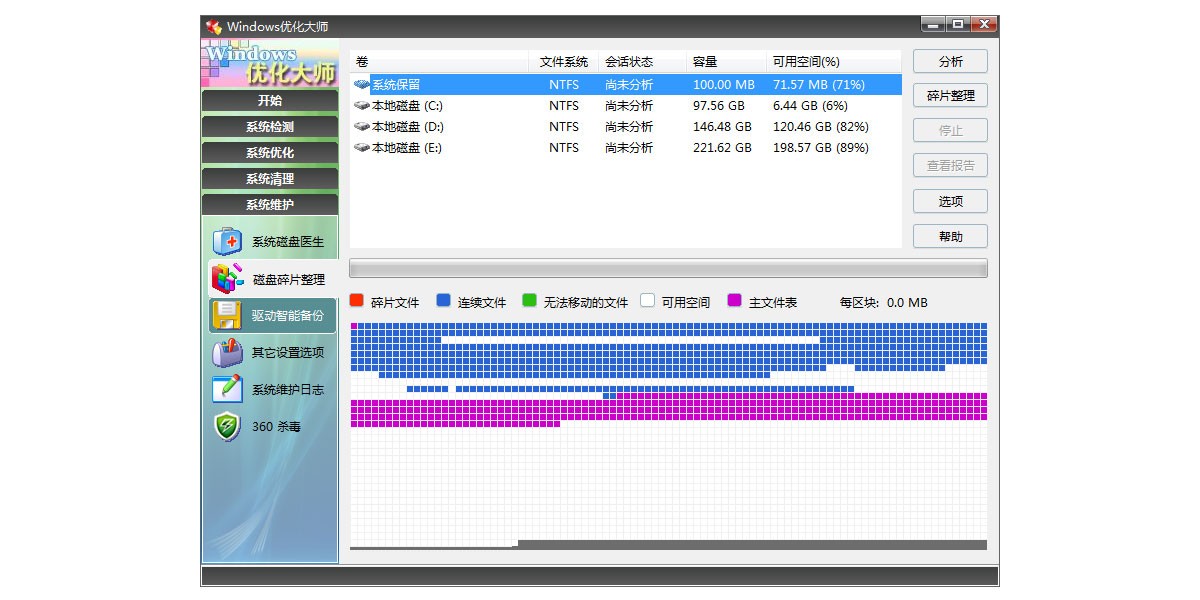Click the defrag progress bar

click(668, 268)
